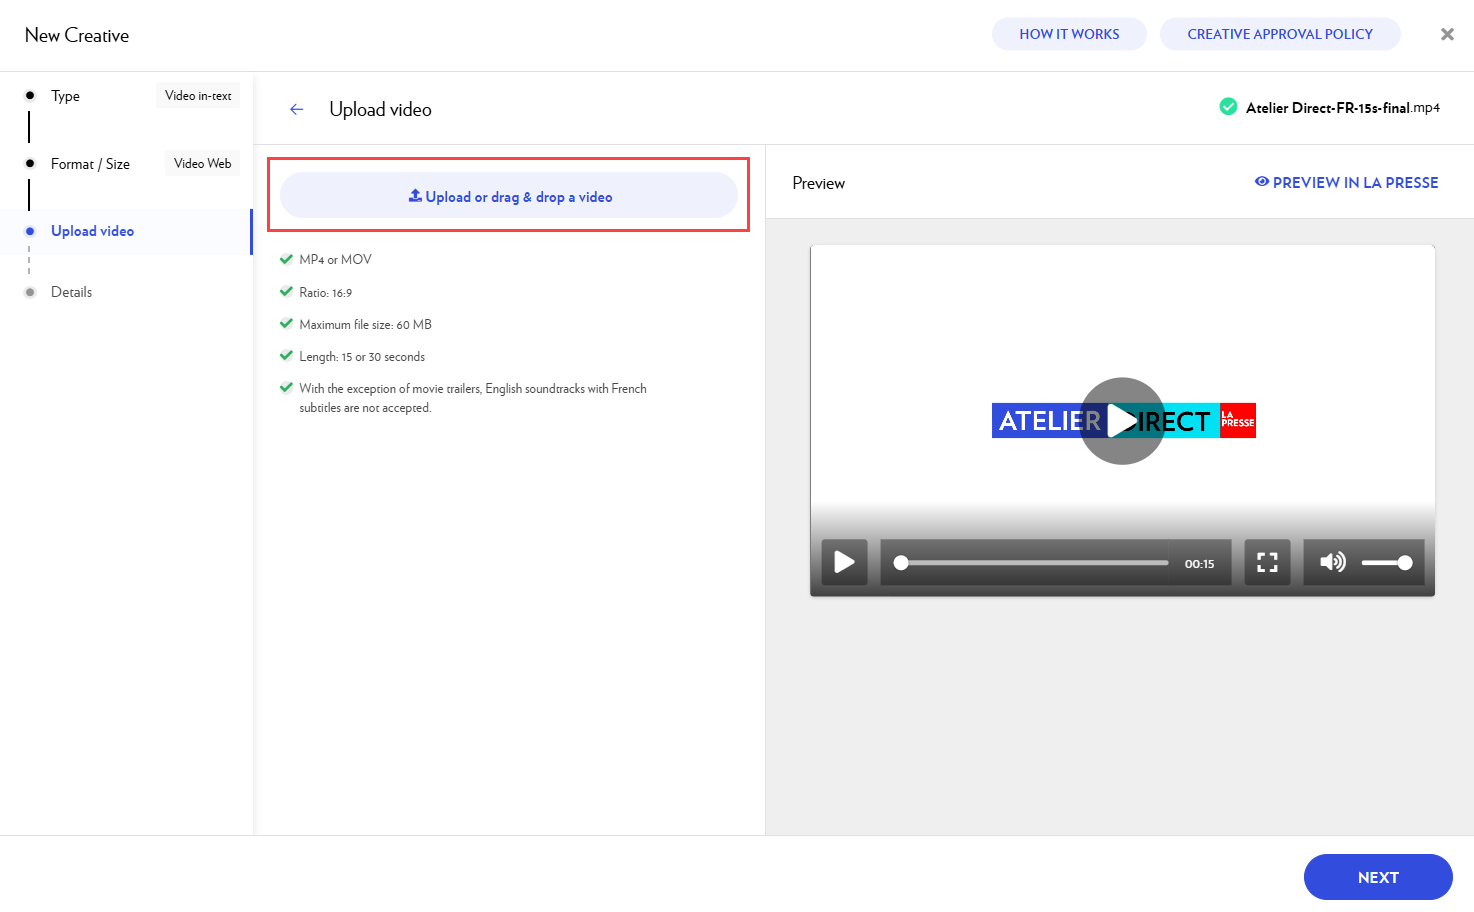Open the Creative Approval Policy
Image resolution: width=1474 pixels, height=912 pixels.
click(1279, 34)
